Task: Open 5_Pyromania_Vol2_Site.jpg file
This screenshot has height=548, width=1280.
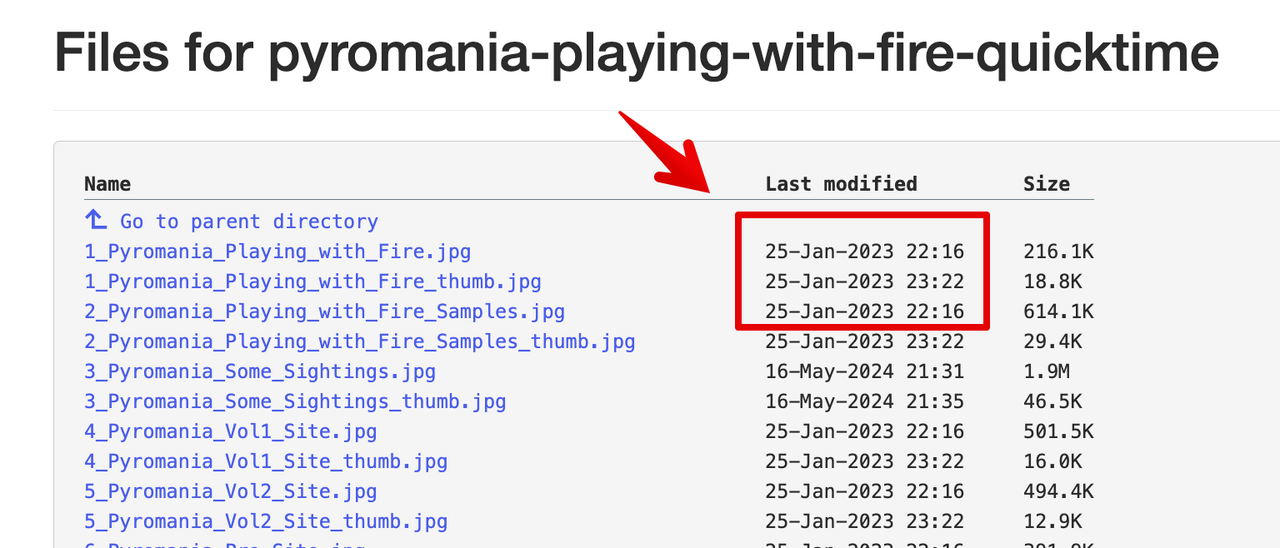Action: click(230, 492)
